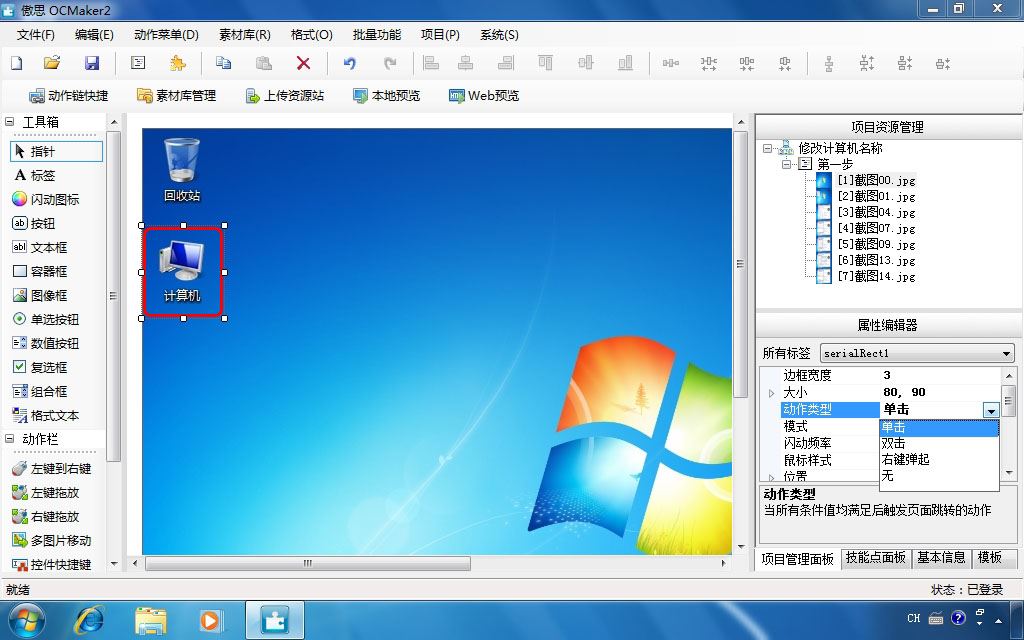Open the 批量功能 menu
The width and height of the screenshot is (1024, 640).
pos(377,35)
